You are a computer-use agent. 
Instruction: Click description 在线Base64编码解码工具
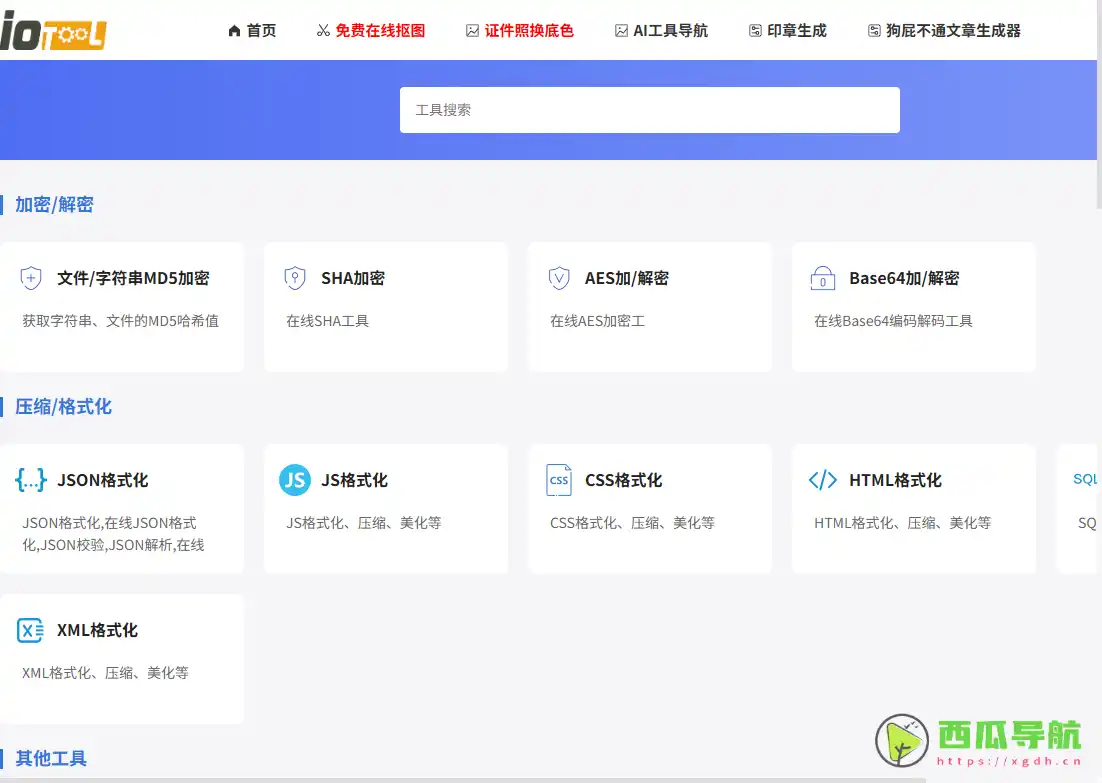[893, 321]
